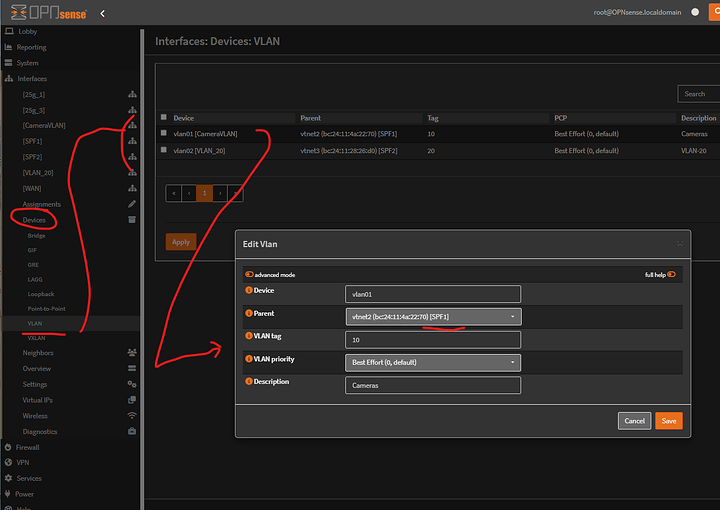Click network icon next to [WAN] interface
The image size is (720, 510).
point(132,188)
